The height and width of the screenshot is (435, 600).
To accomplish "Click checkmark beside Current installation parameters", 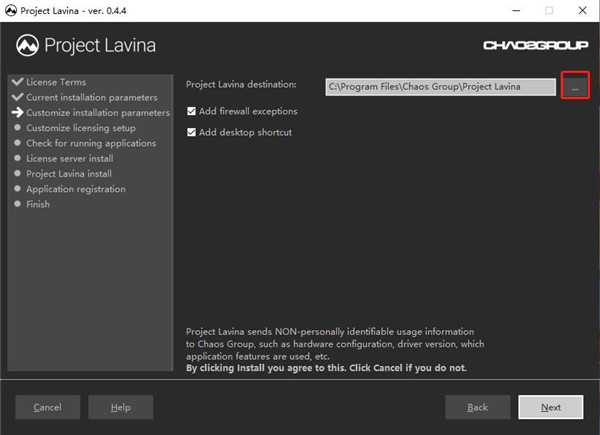I will point(17,97).
